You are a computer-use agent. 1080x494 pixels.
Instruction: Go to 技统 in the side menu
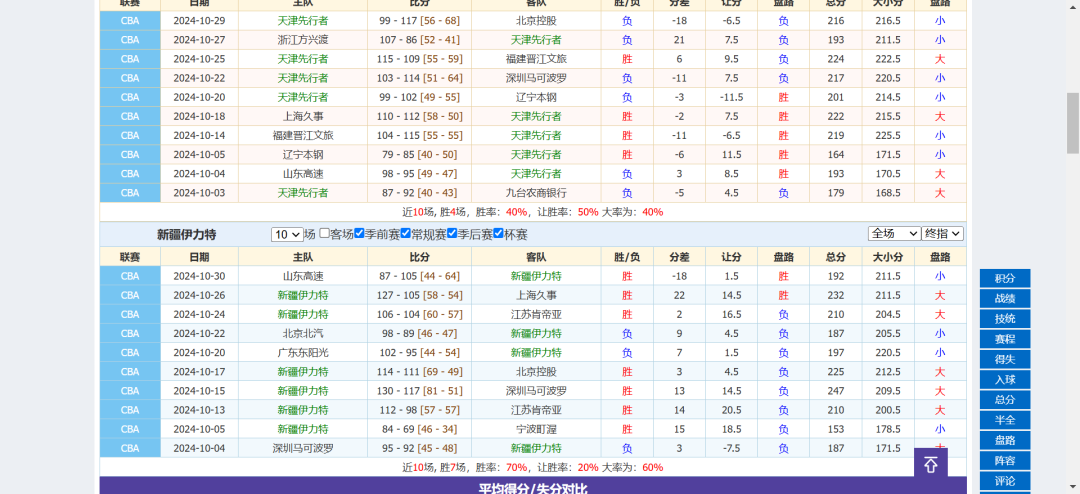[1005, 319]
